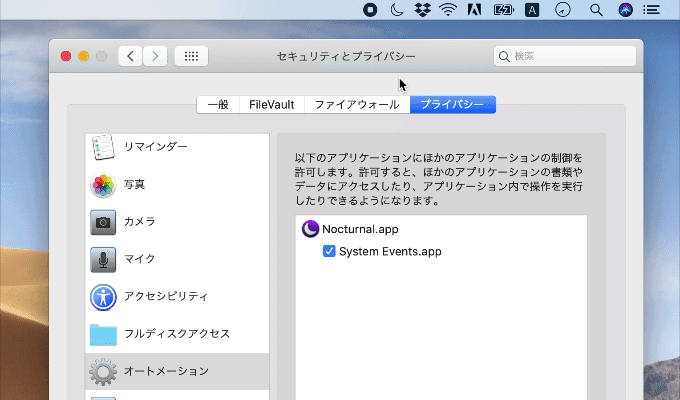680x400 pixels.
Task: Launch Siri from the menu bar
Action: tap(625, 10)
